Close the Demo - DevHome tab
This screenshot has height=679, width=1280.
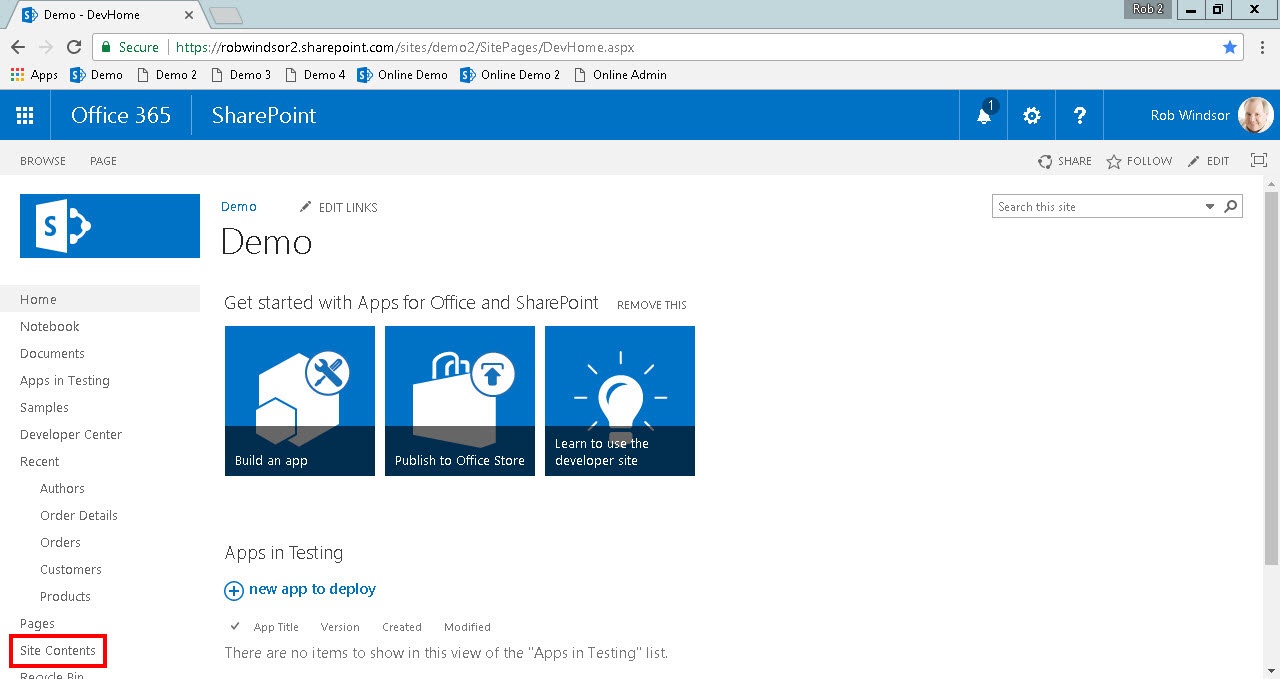189,15
